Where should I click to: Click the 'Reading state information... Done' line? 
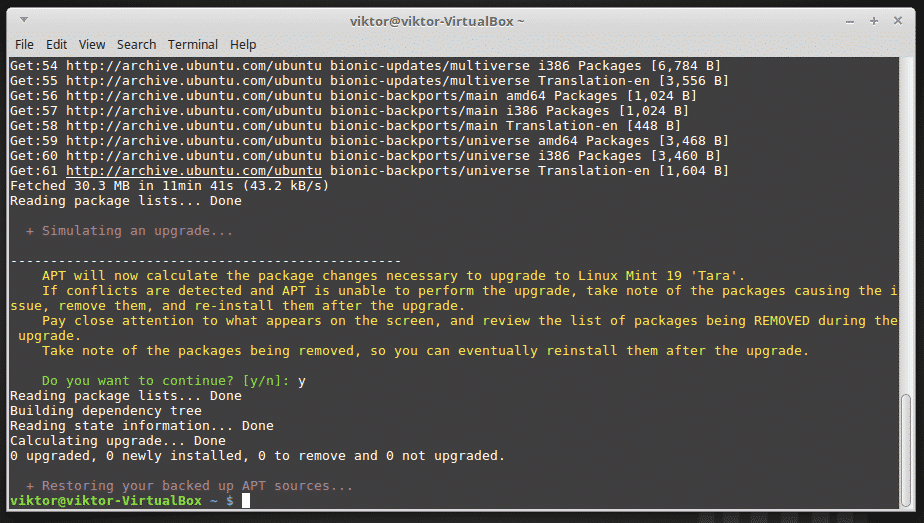(x=141, y=426)
